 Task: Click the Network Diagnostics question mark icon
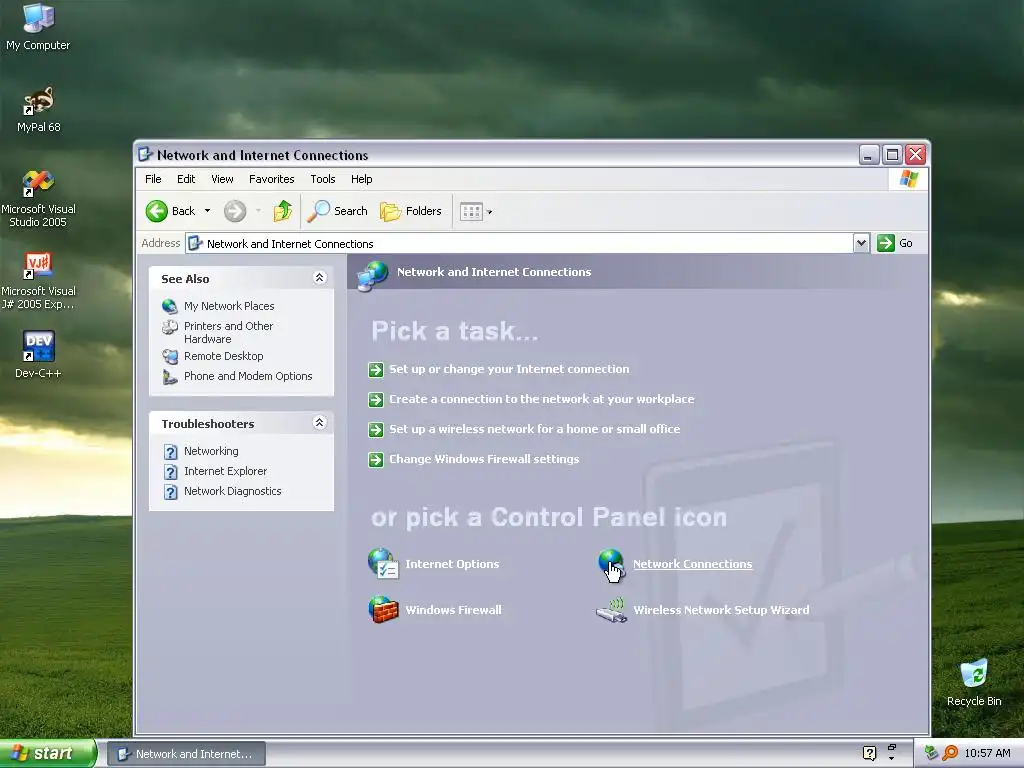pyautogui.click(x=170, y=492)
